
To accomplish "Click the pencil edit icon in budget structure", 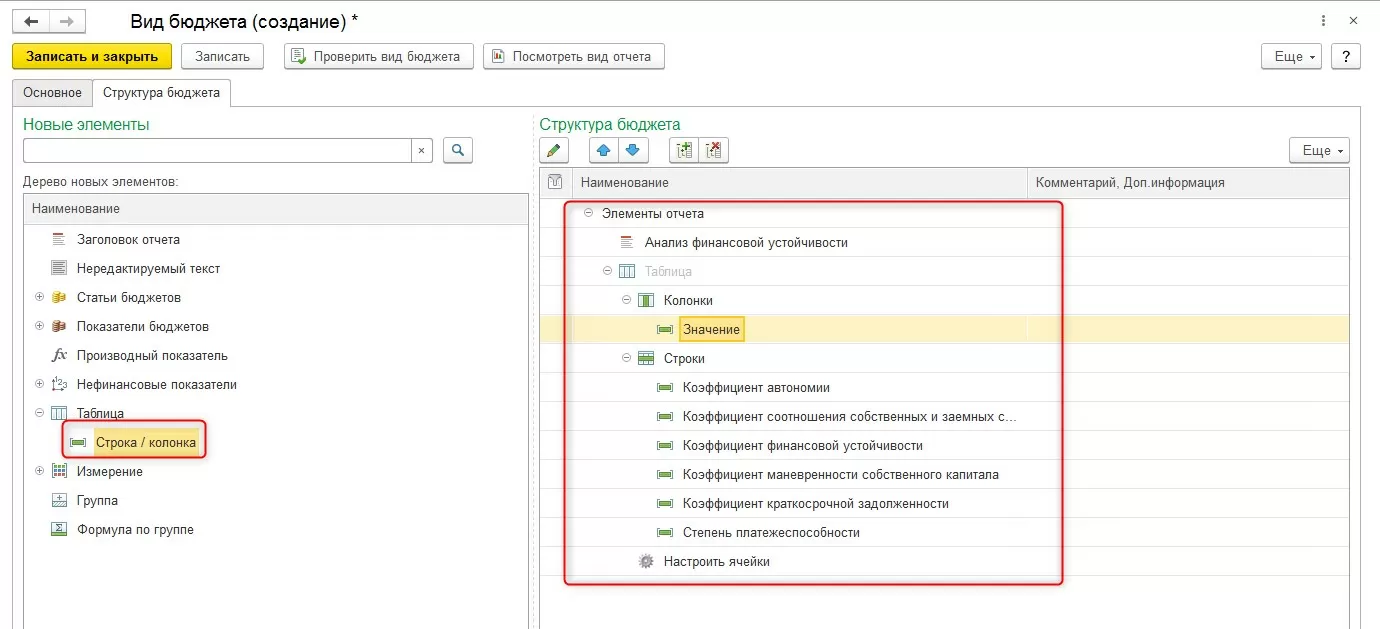I will click(x=554, y=150).
